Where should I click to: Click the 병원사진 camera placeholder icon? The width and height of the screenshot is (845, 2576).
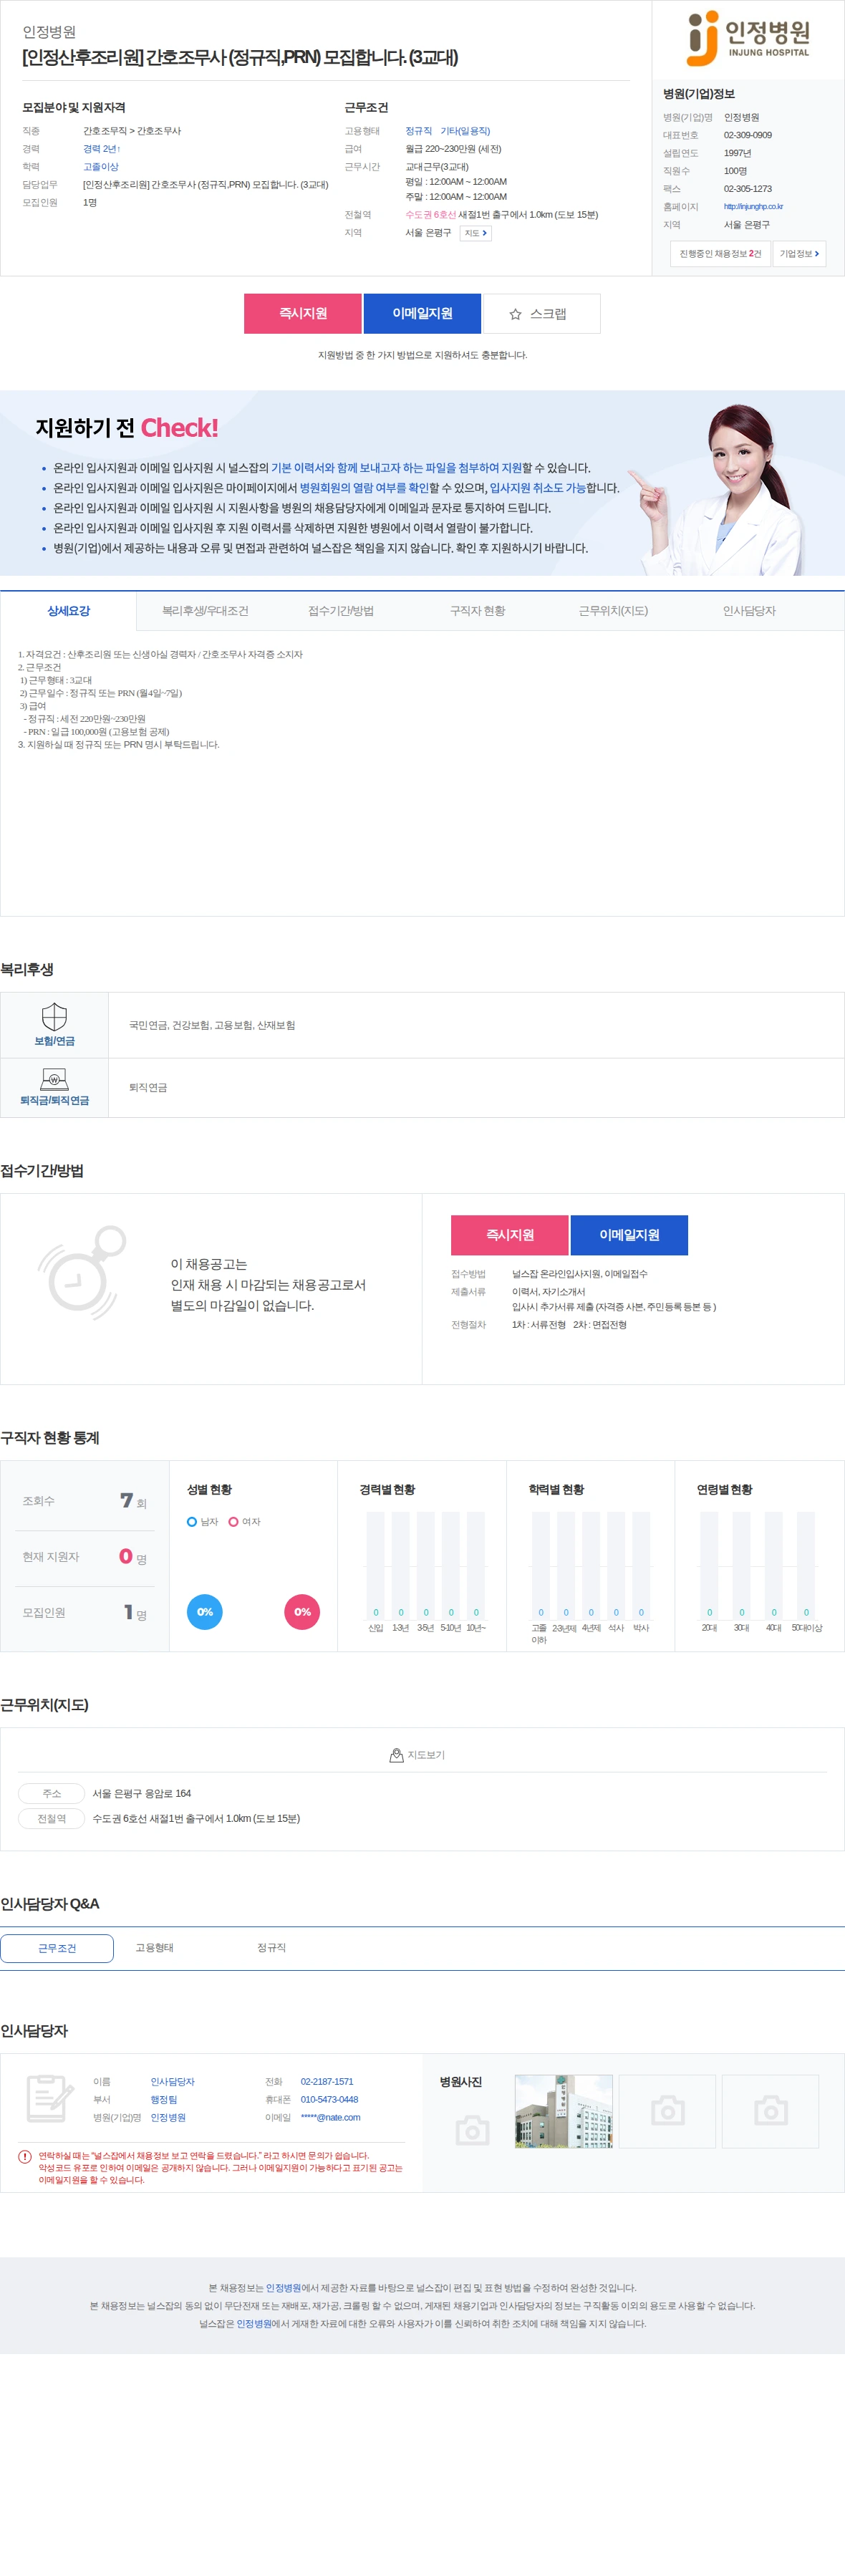point(472,2130)
